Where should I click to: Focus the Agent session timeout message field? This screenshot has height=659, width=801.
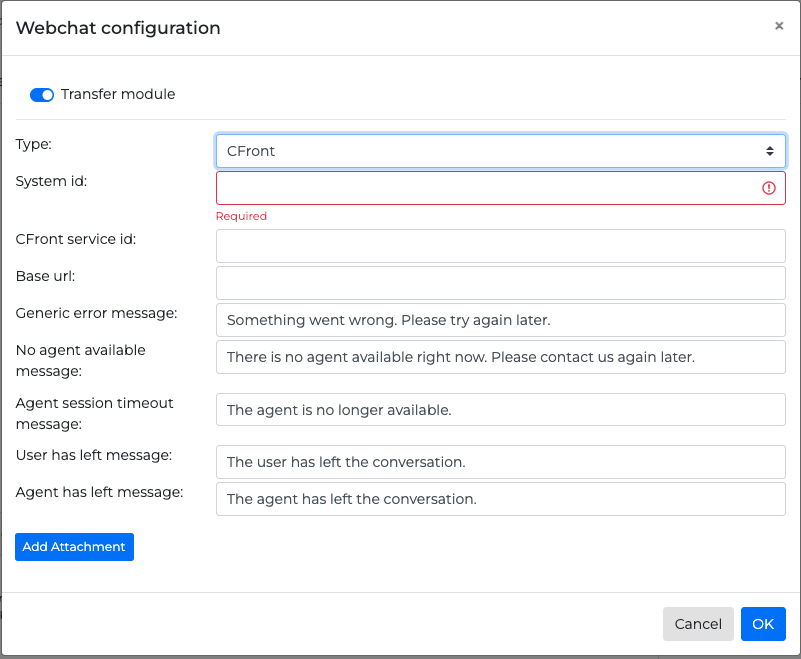[500, 410]
